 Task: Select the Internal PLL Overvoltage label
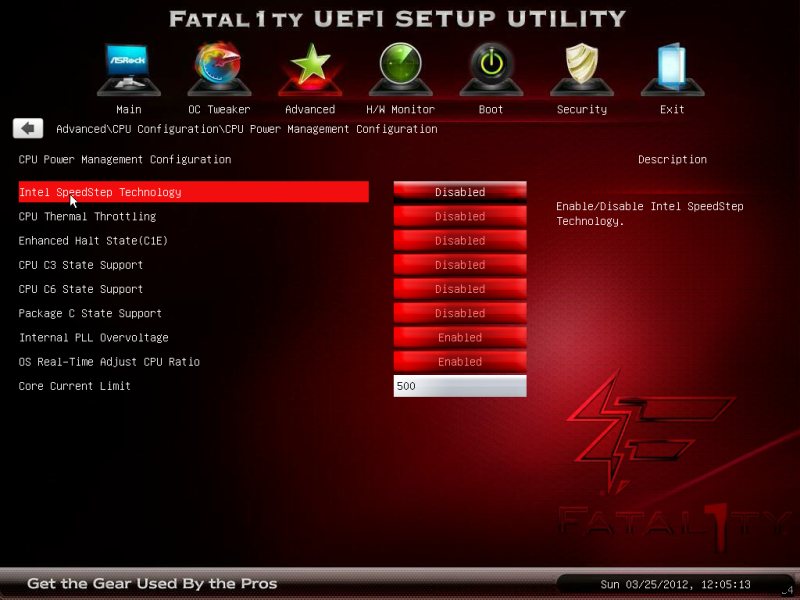pyautogui.click(x=93, y=337)
